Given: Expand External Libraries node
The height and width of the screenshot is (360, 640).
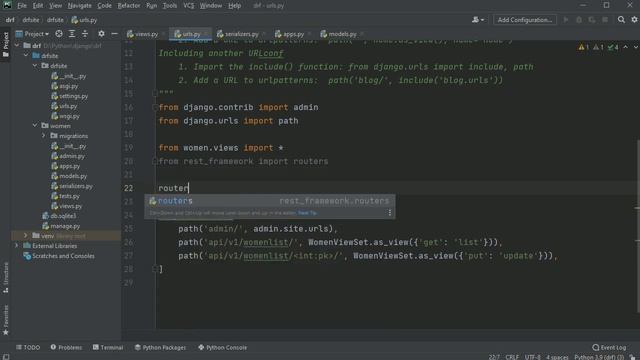Looking at the screenshot, I should 17,246.
